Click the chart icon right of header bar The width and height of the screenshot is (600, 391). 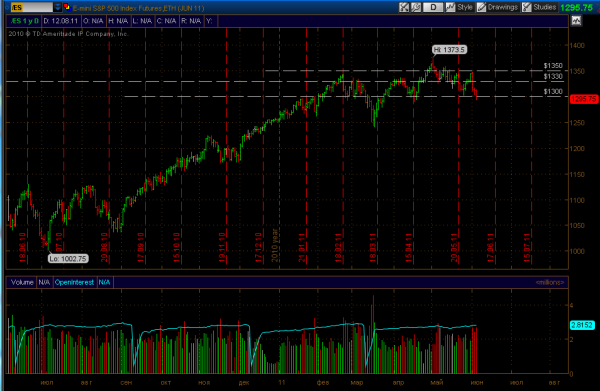[x=576, y=21]
